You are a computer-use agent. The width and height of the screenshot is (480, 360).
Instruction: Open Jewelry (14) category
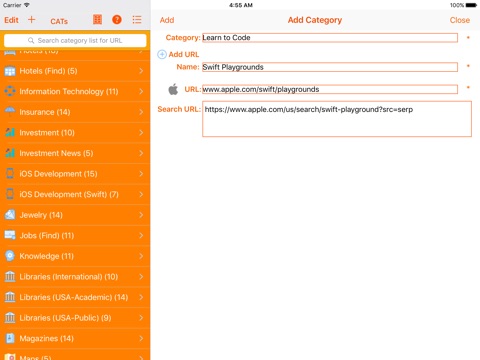pyautogui.click(x=75, y=215)
